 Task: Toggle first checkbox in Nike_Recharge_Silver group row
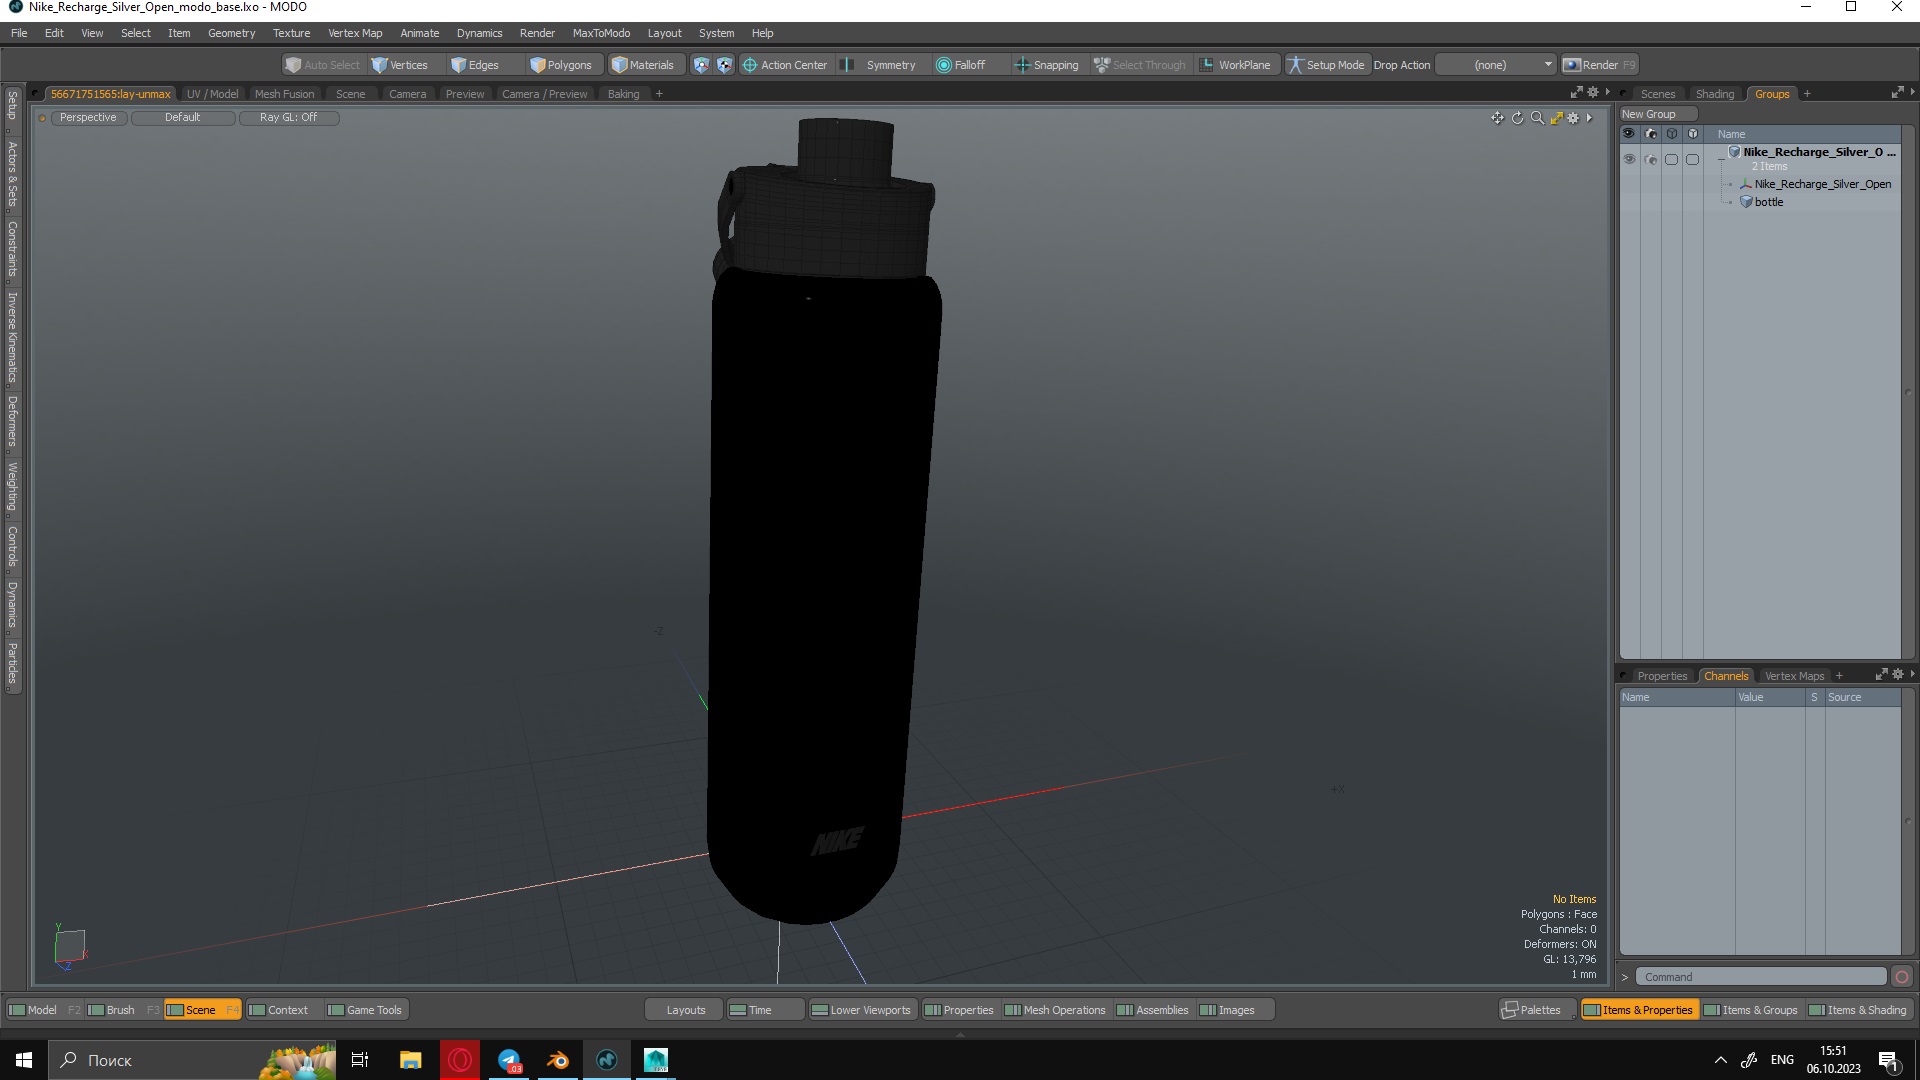click(1671, 159)
